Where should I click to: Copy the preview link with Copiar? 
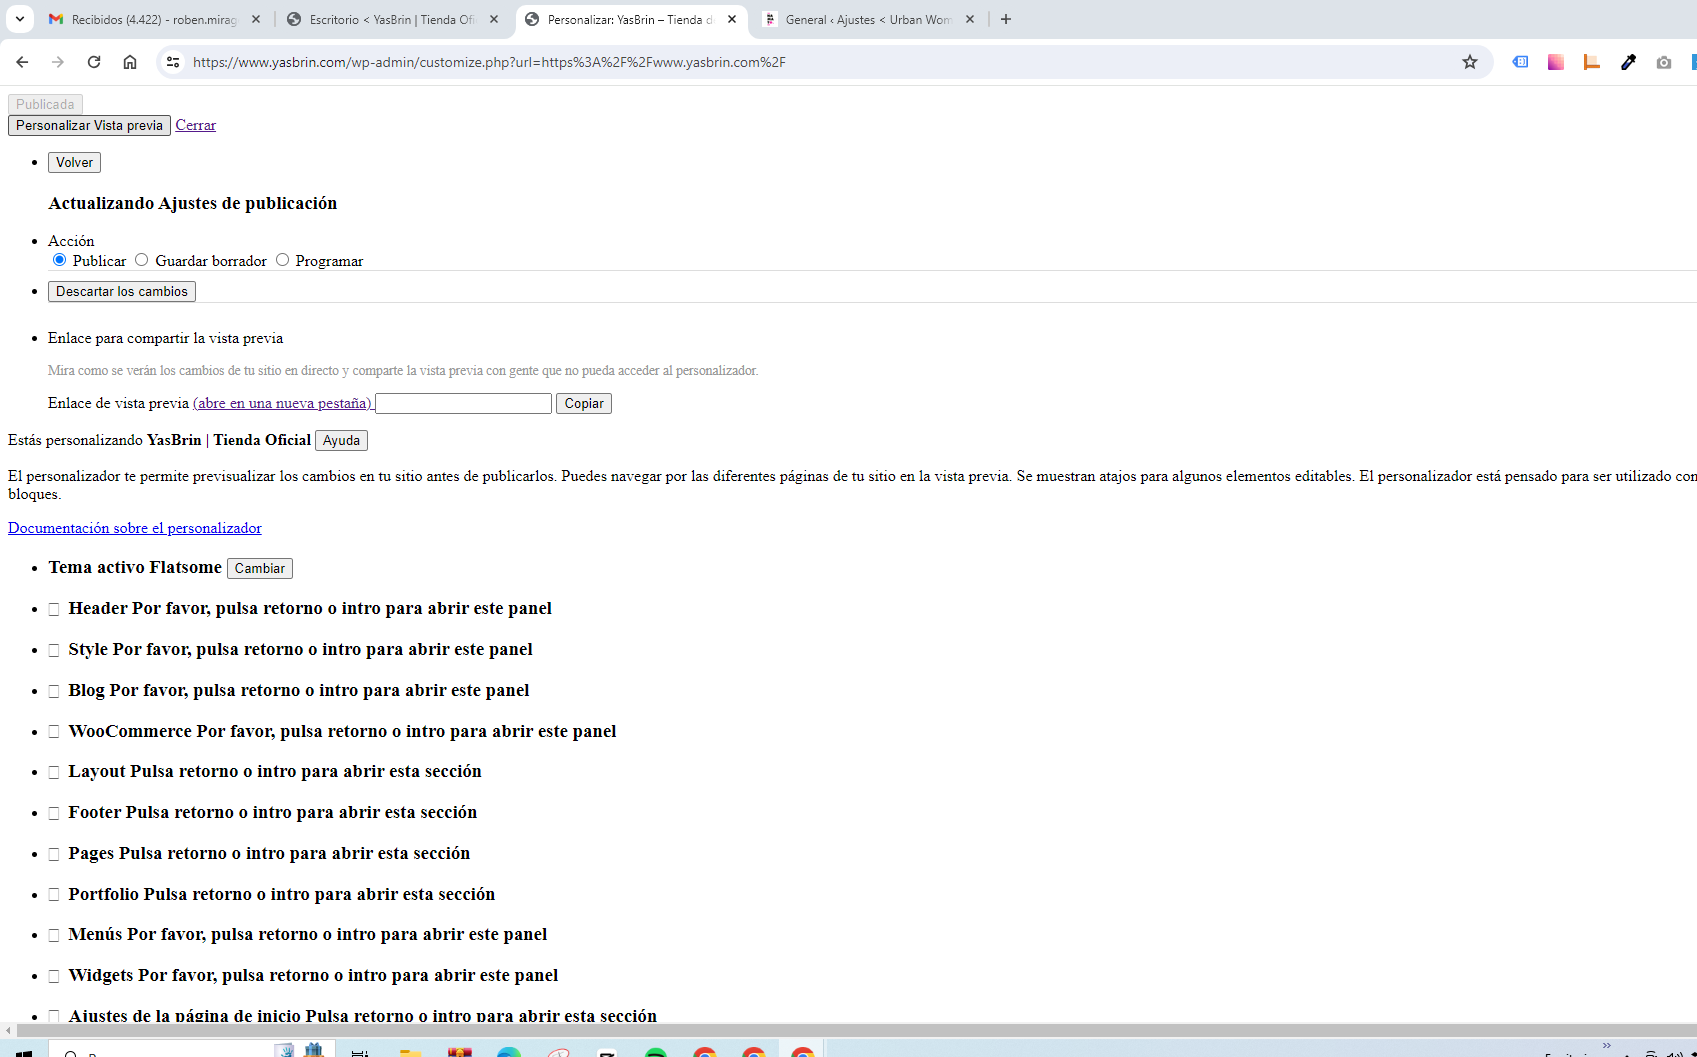click(x=584, y=403)
